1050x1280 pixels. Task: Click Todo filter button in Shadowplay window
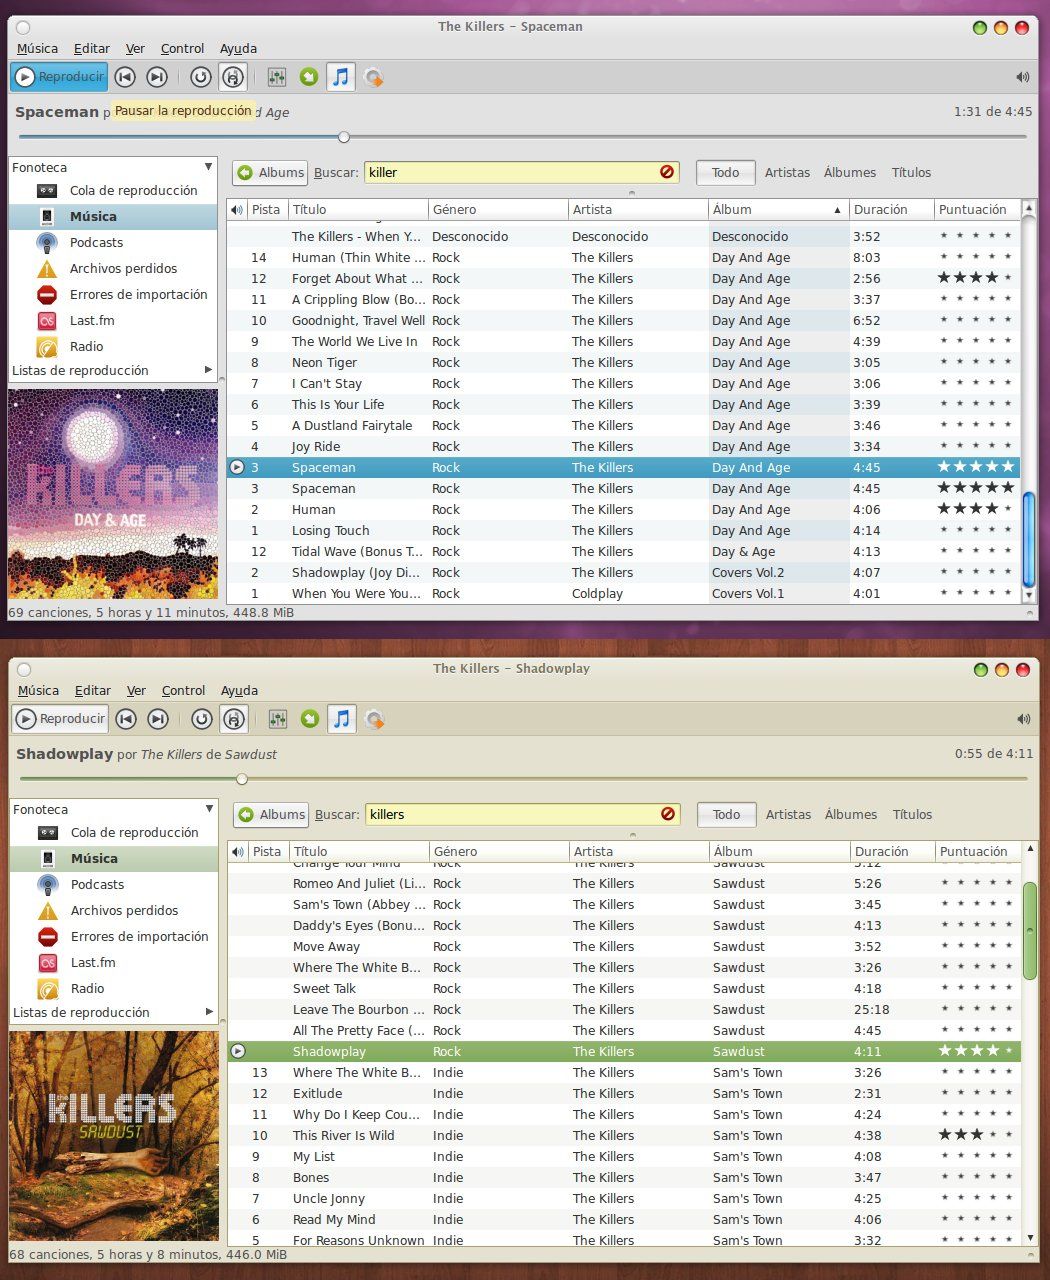[726, 814]
